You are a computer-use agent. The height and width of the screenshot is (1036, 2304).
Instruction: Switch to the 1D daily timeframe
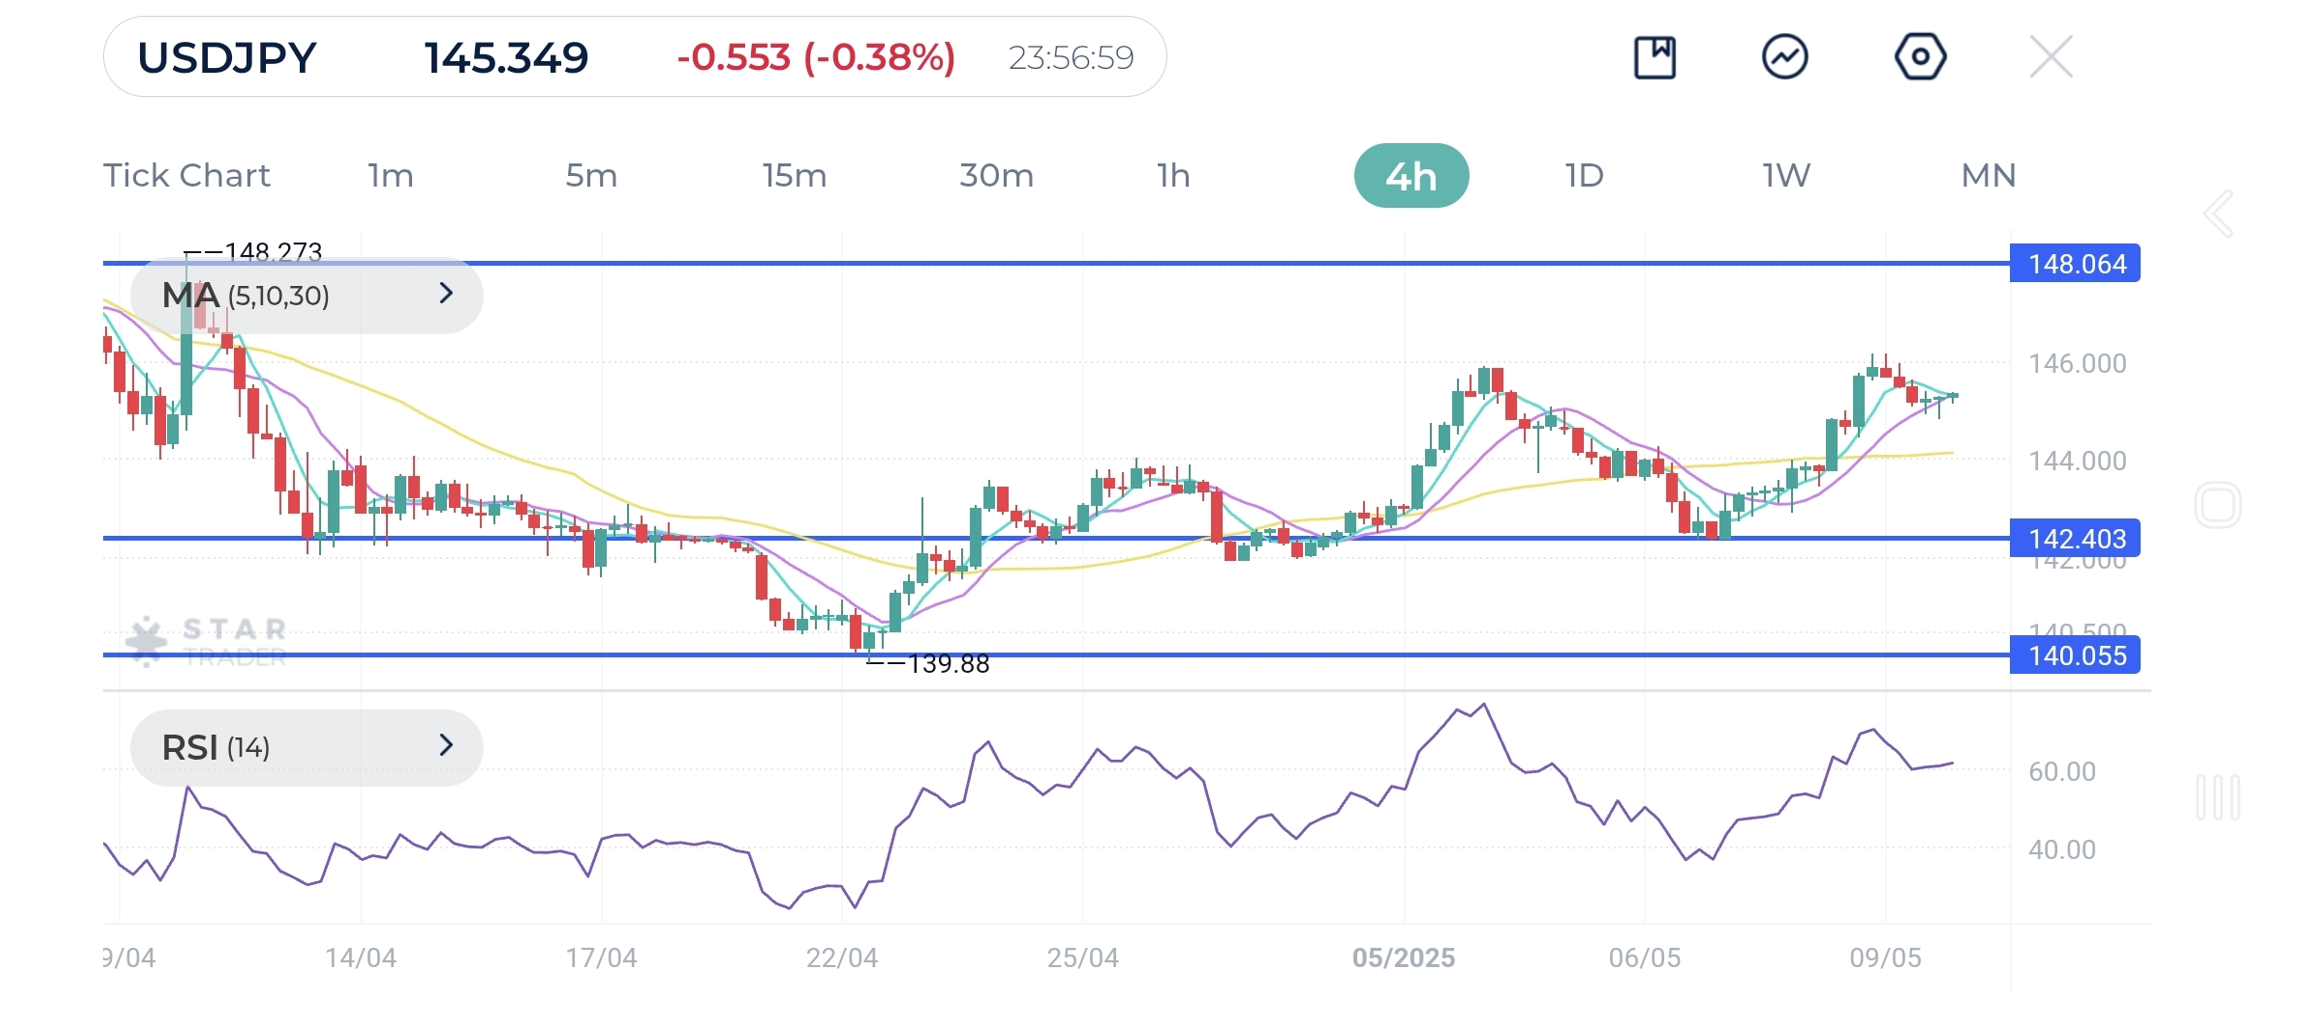[x=1584, y=176]
